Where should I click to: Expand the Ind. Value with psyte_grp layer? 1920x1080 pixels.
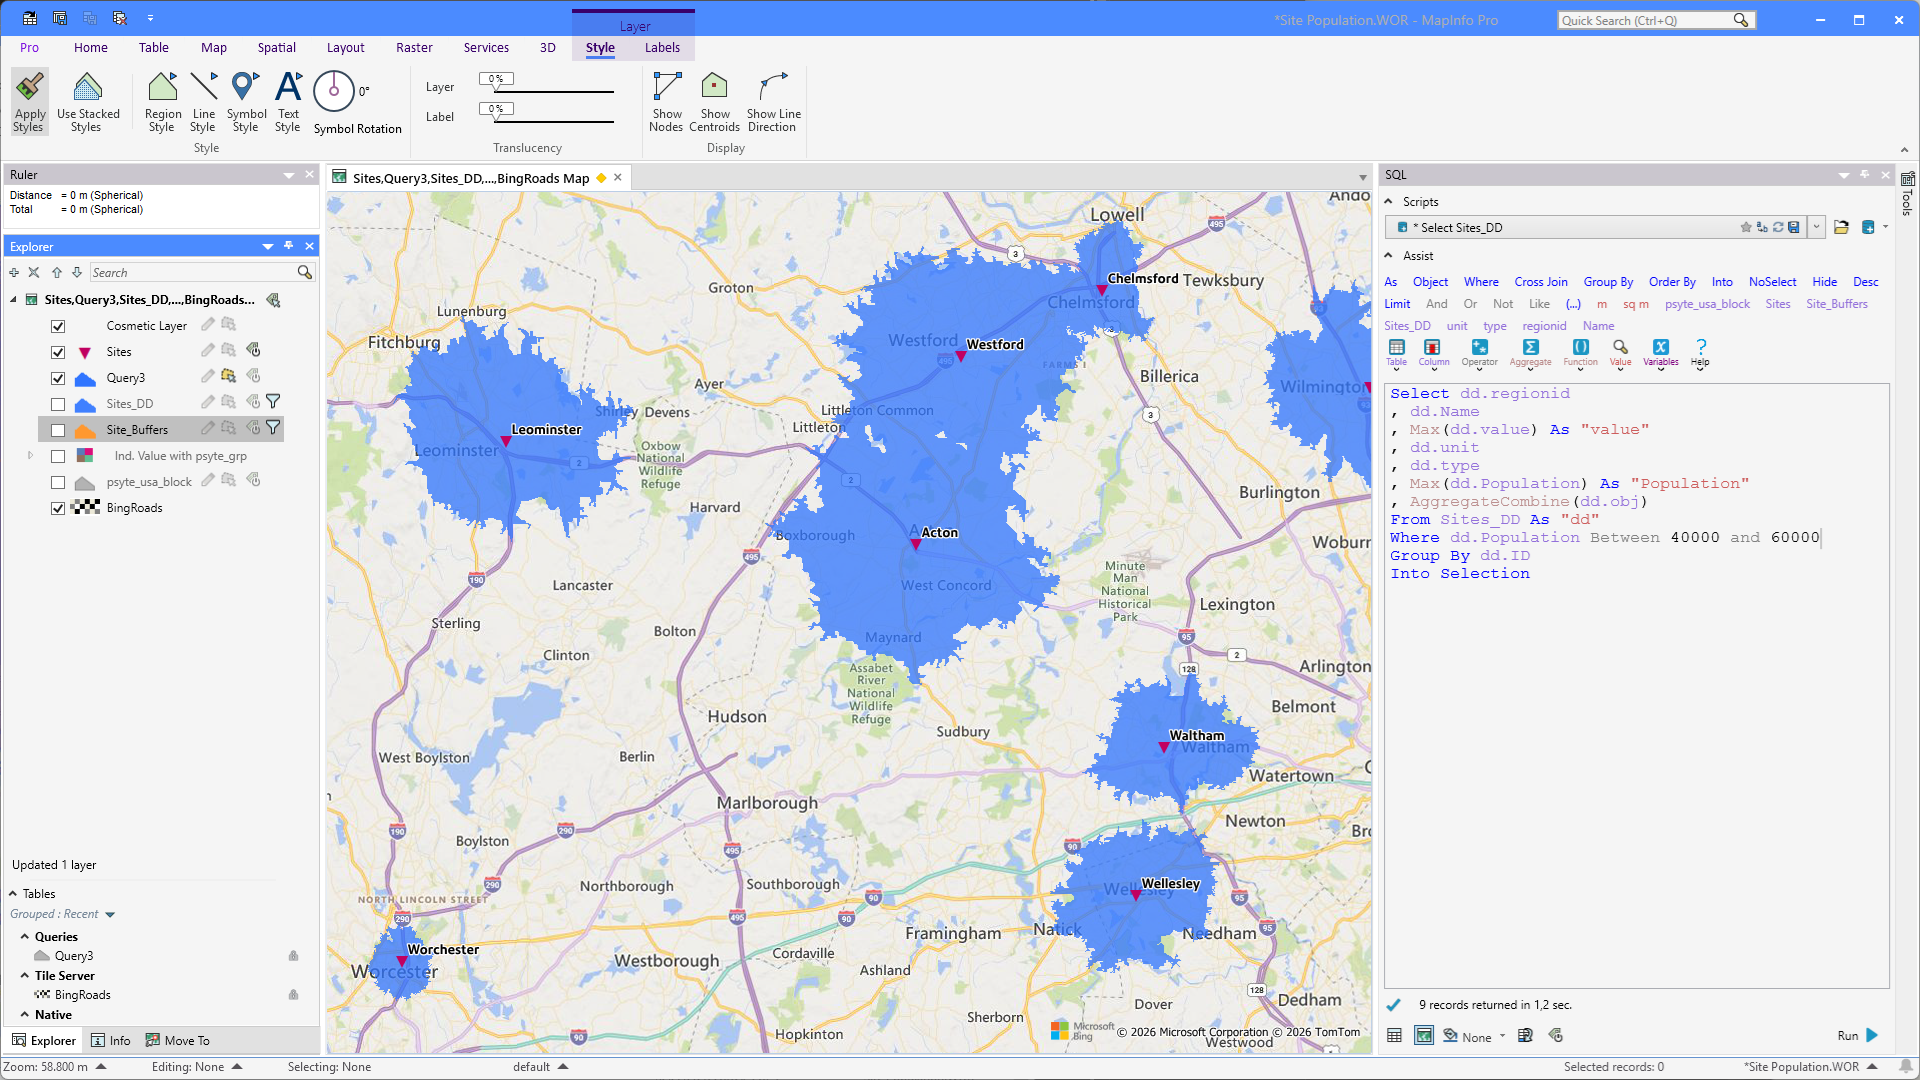pos(30,456)
